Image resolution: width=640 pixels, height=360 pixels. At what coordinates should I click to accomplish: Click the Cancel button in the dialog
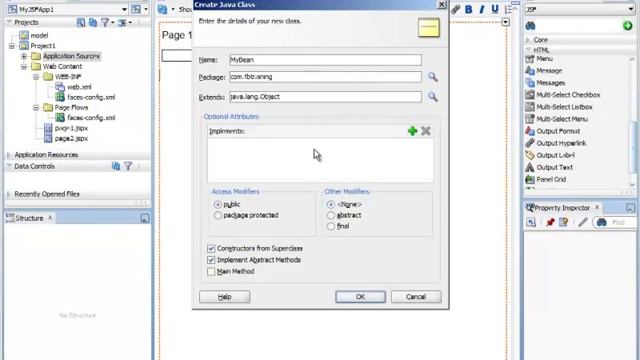[x=416, y=297]
